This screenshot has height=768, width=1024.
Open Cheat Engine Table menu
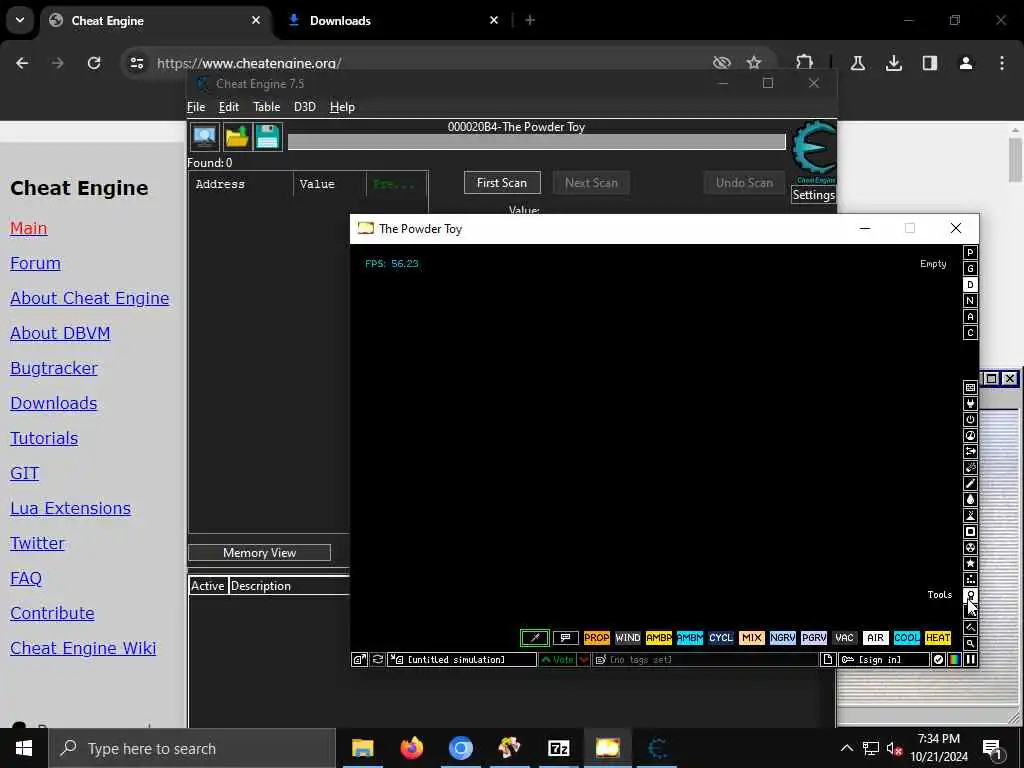click(266, 107)
